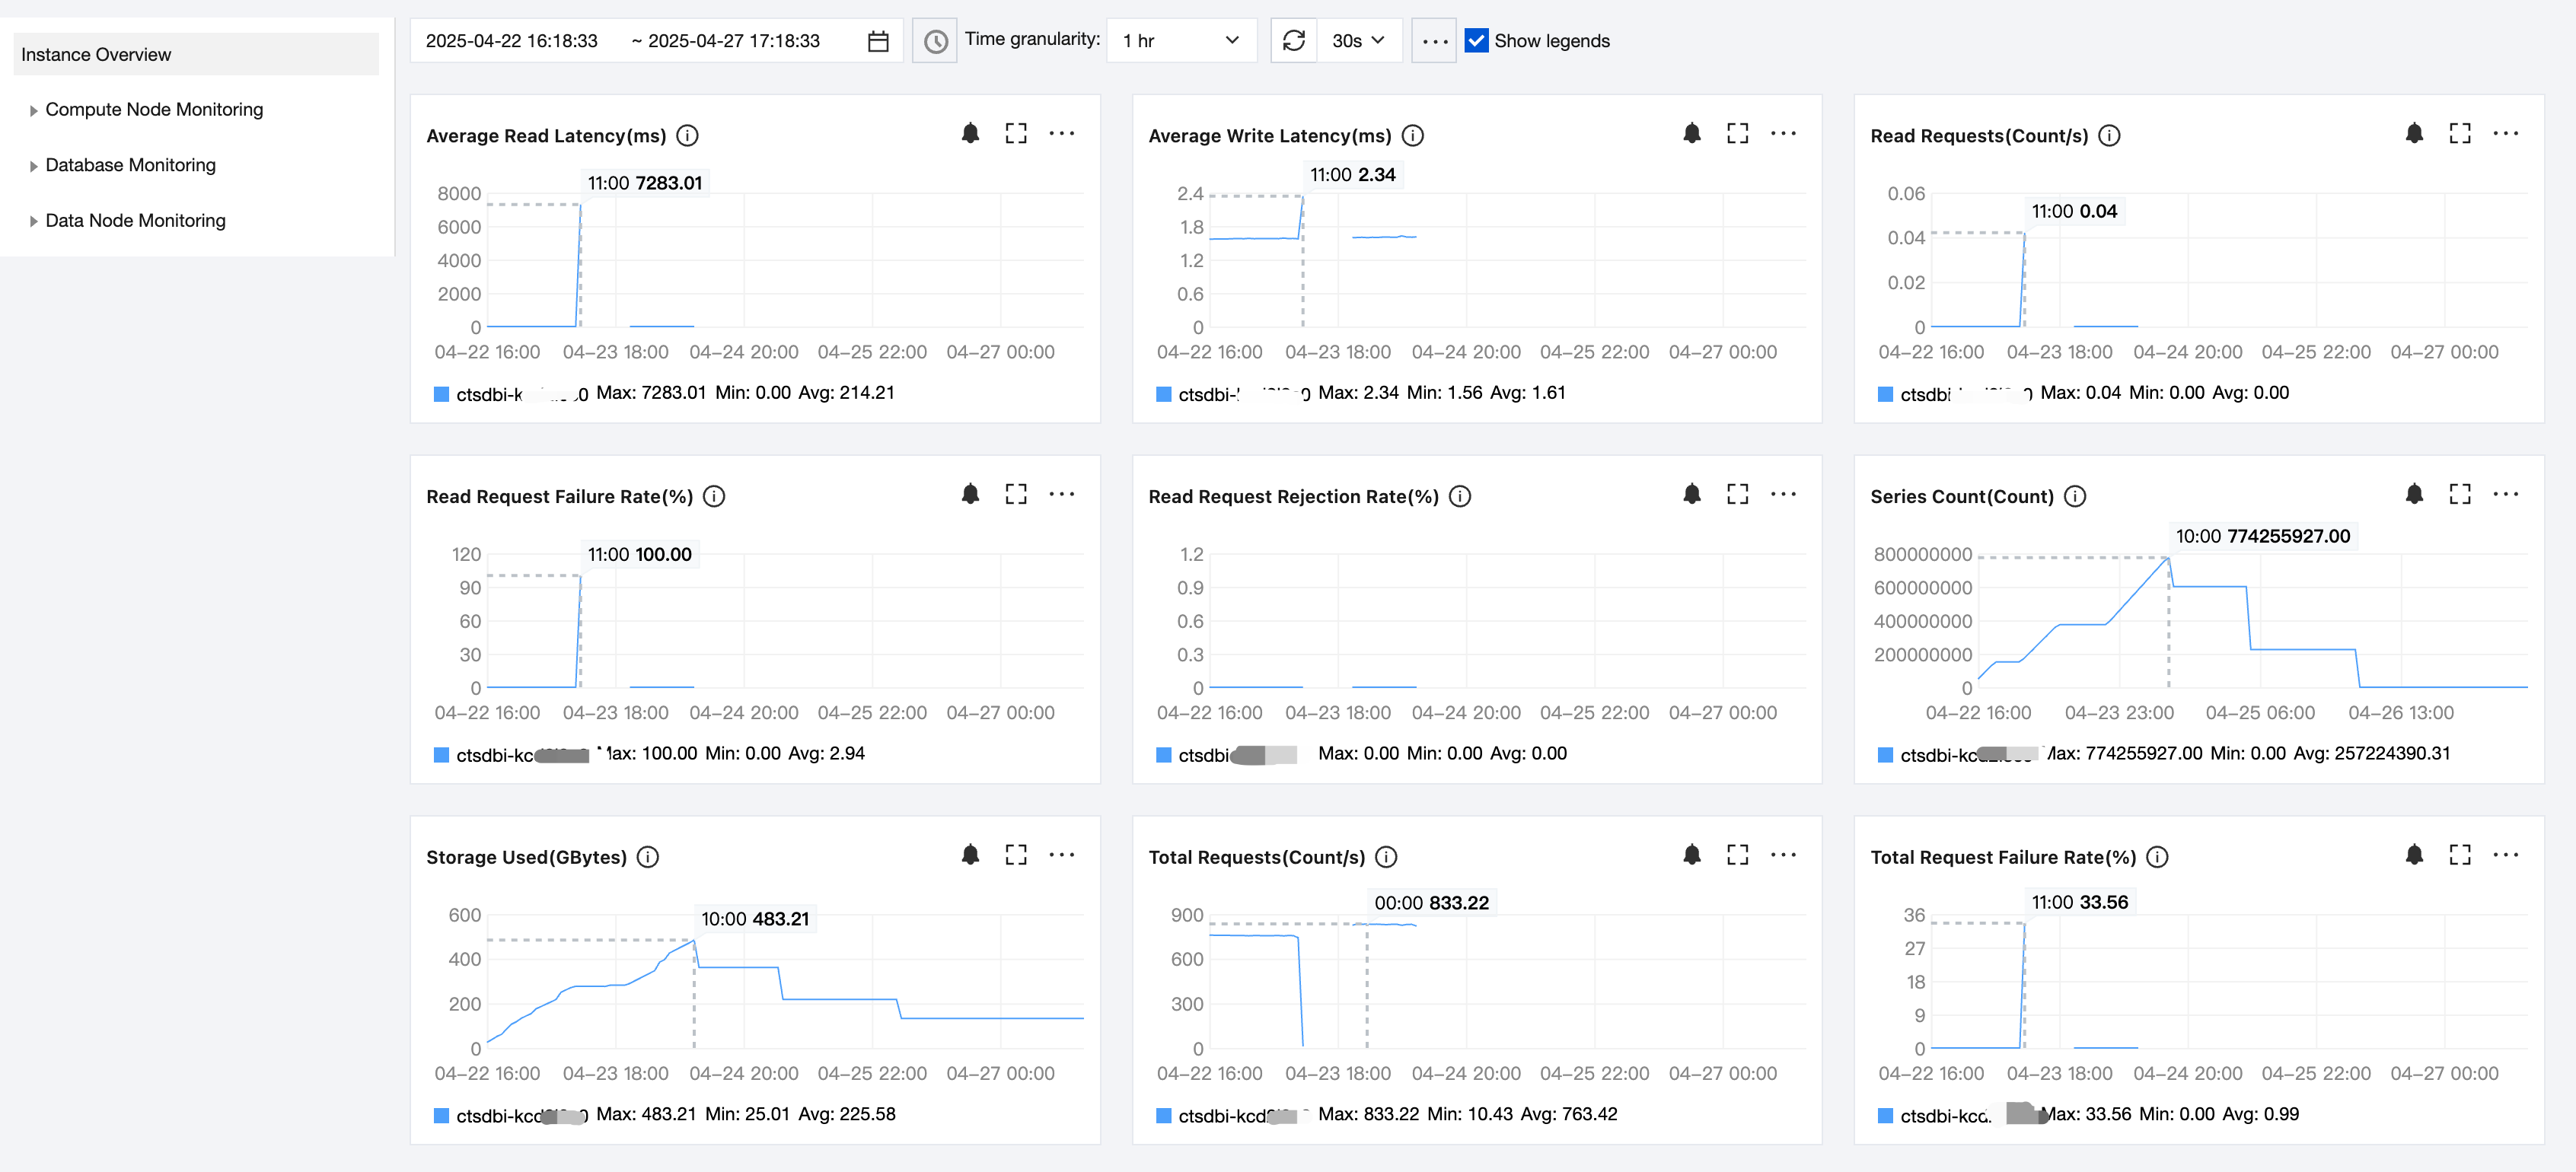Open calendar icon in date range field
The image size is (2576, 1172).
pos(878,41)
